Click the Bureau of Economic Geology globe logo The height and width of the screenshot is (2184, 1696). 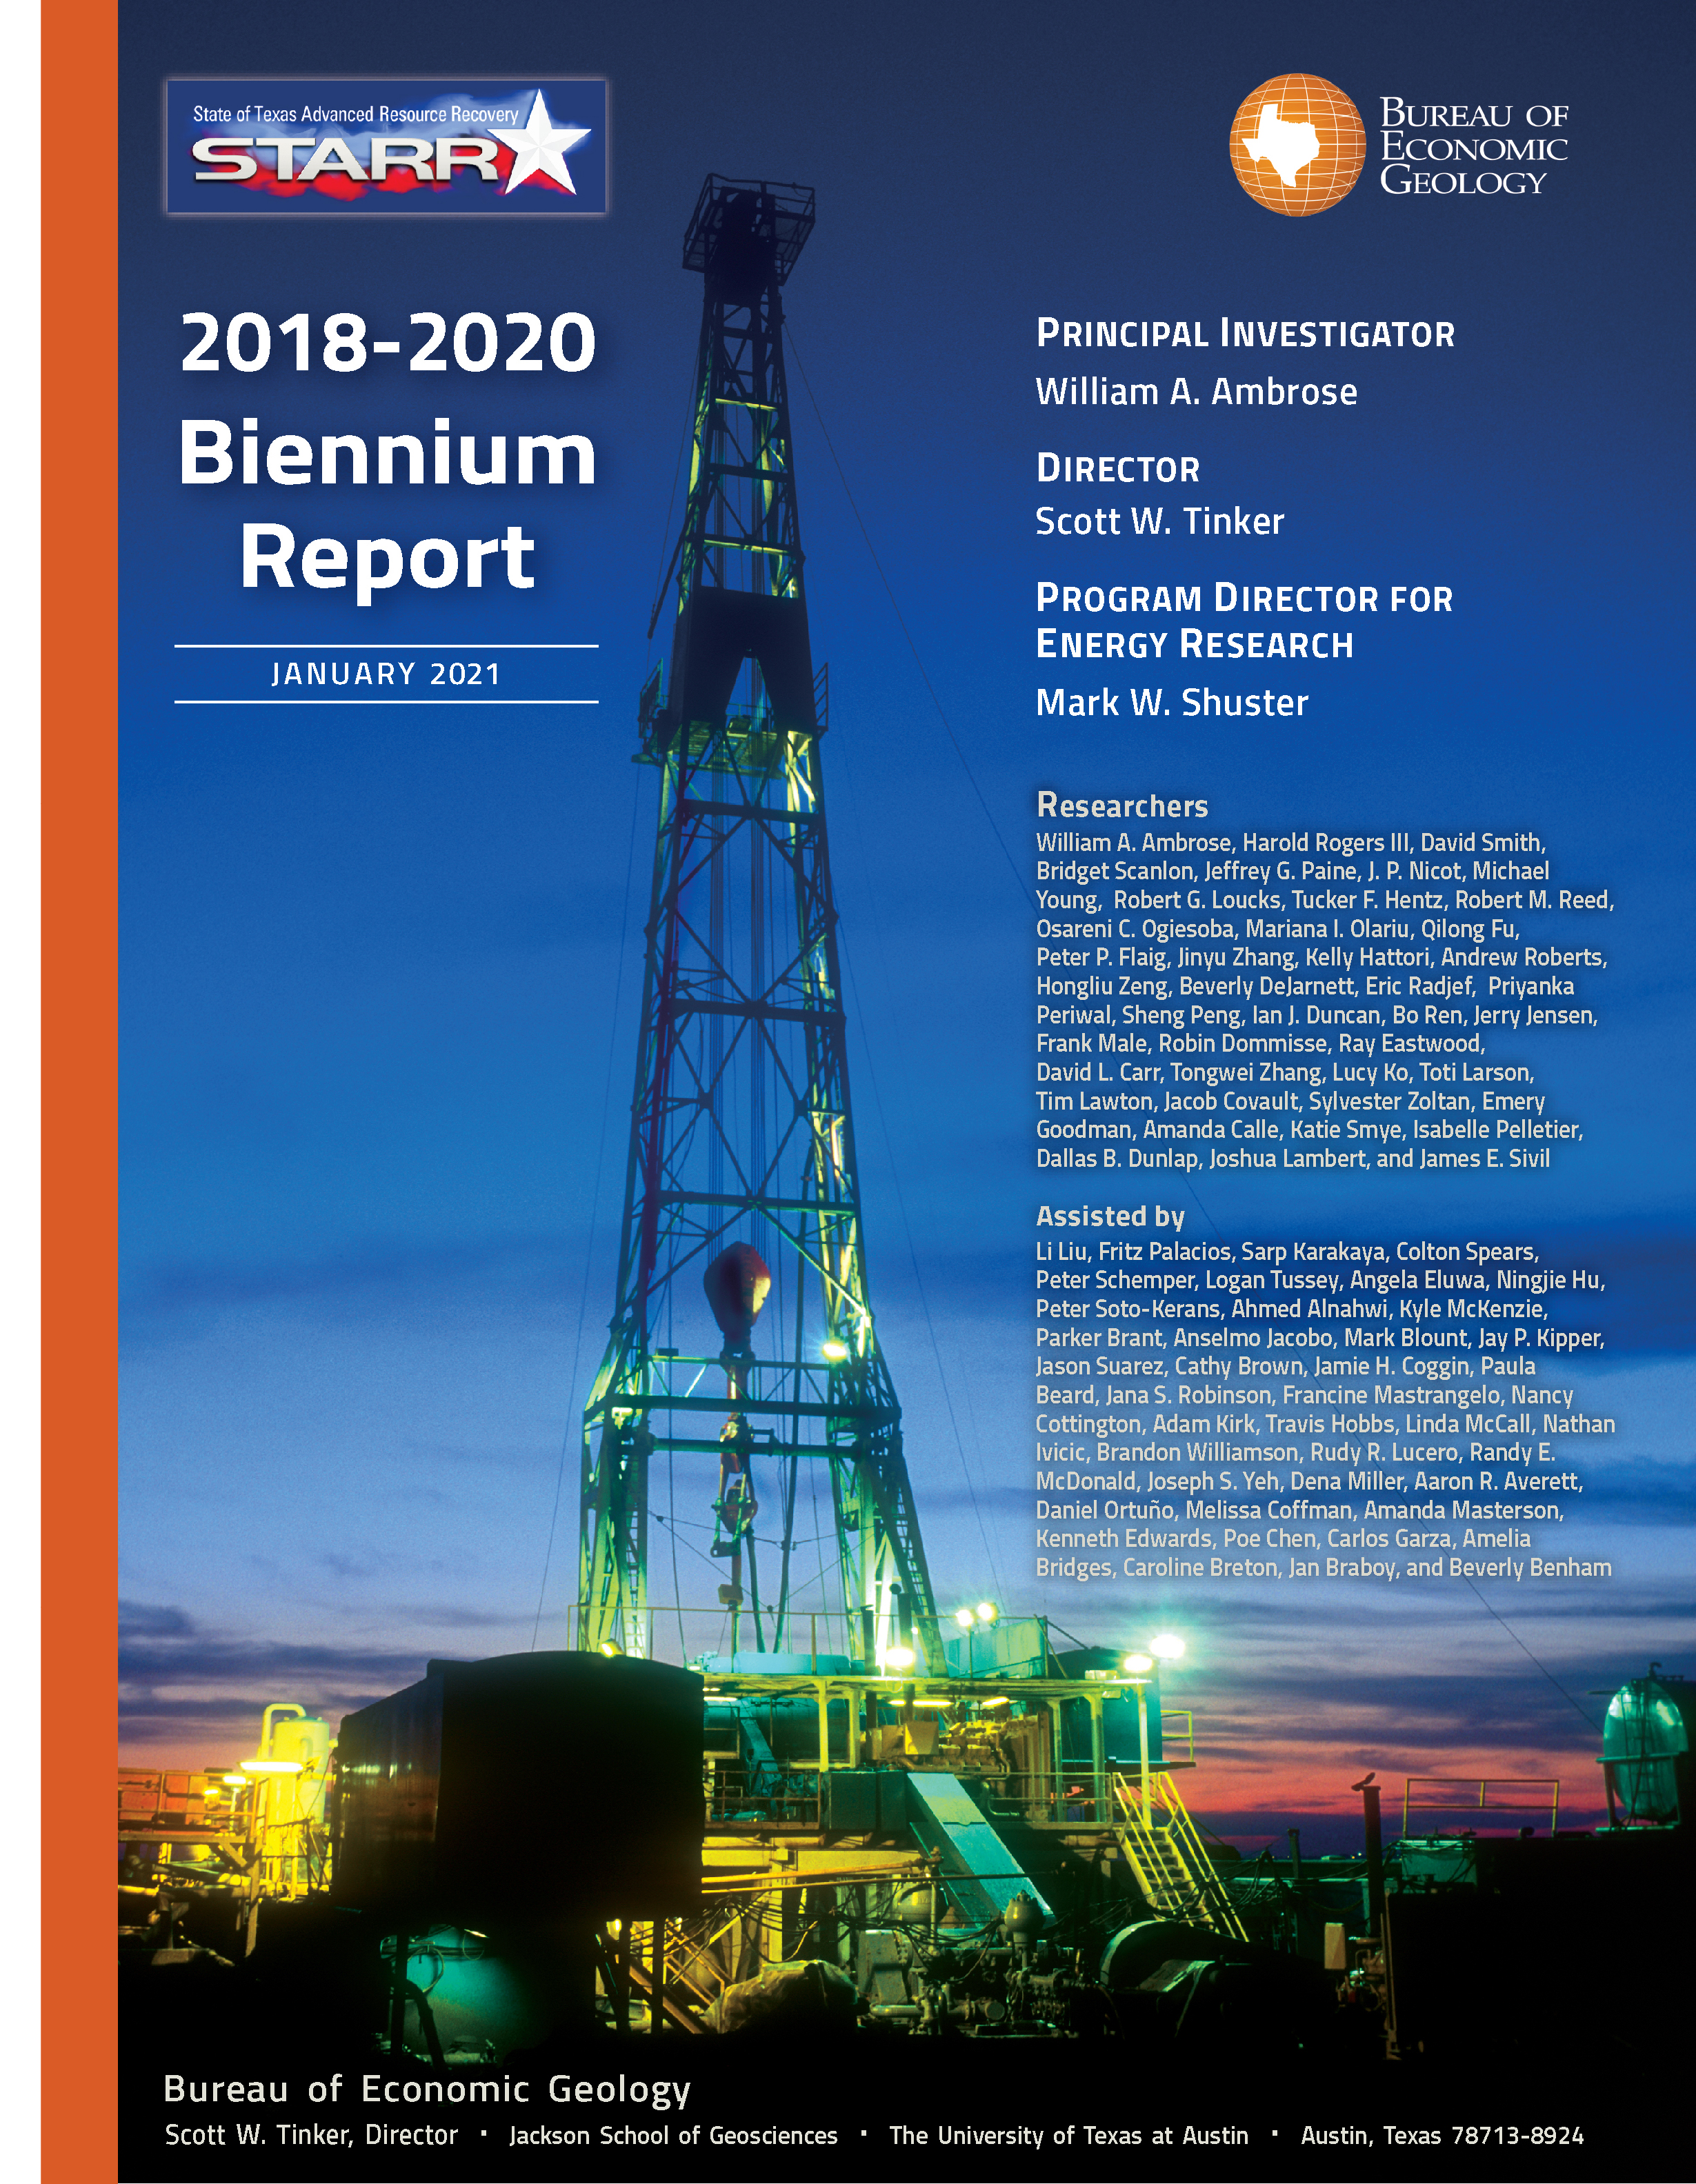(1297, 144)
